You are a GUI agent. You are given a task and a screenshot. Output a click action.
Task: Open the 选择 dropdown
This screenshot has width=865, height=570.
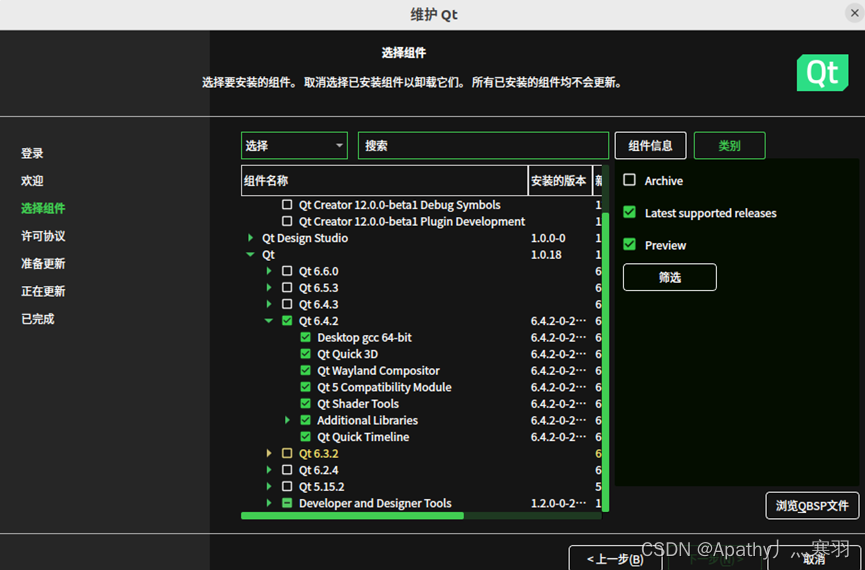pos(294,146)
